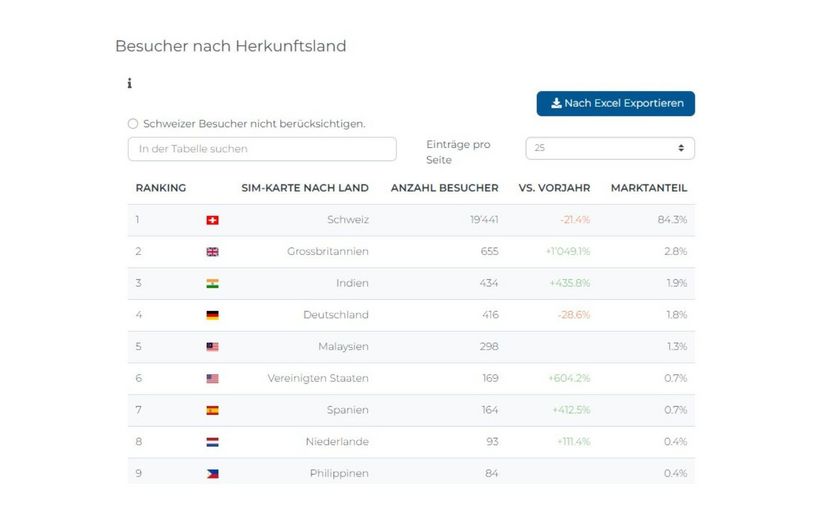Click the Germany flag icon

[x=212, y=315]
